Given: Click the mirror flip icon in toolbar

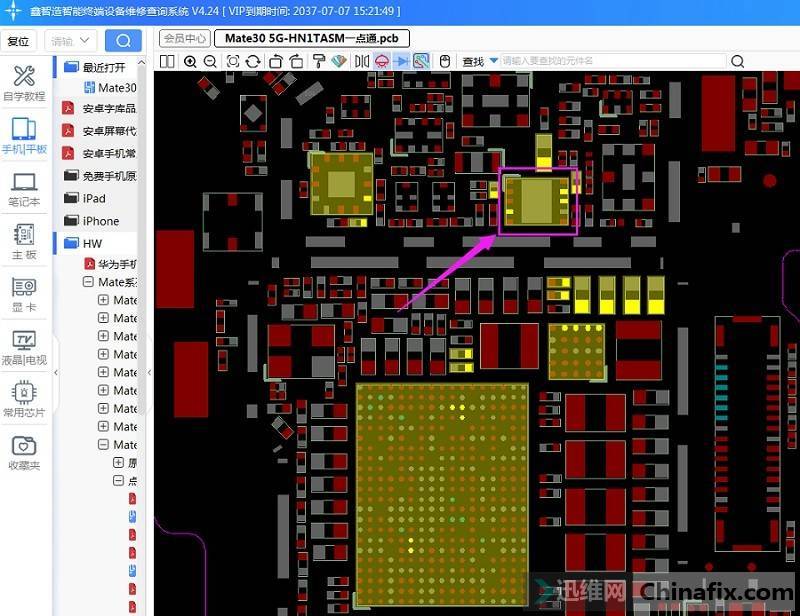Looking at the screenshot, I should 361,61.
